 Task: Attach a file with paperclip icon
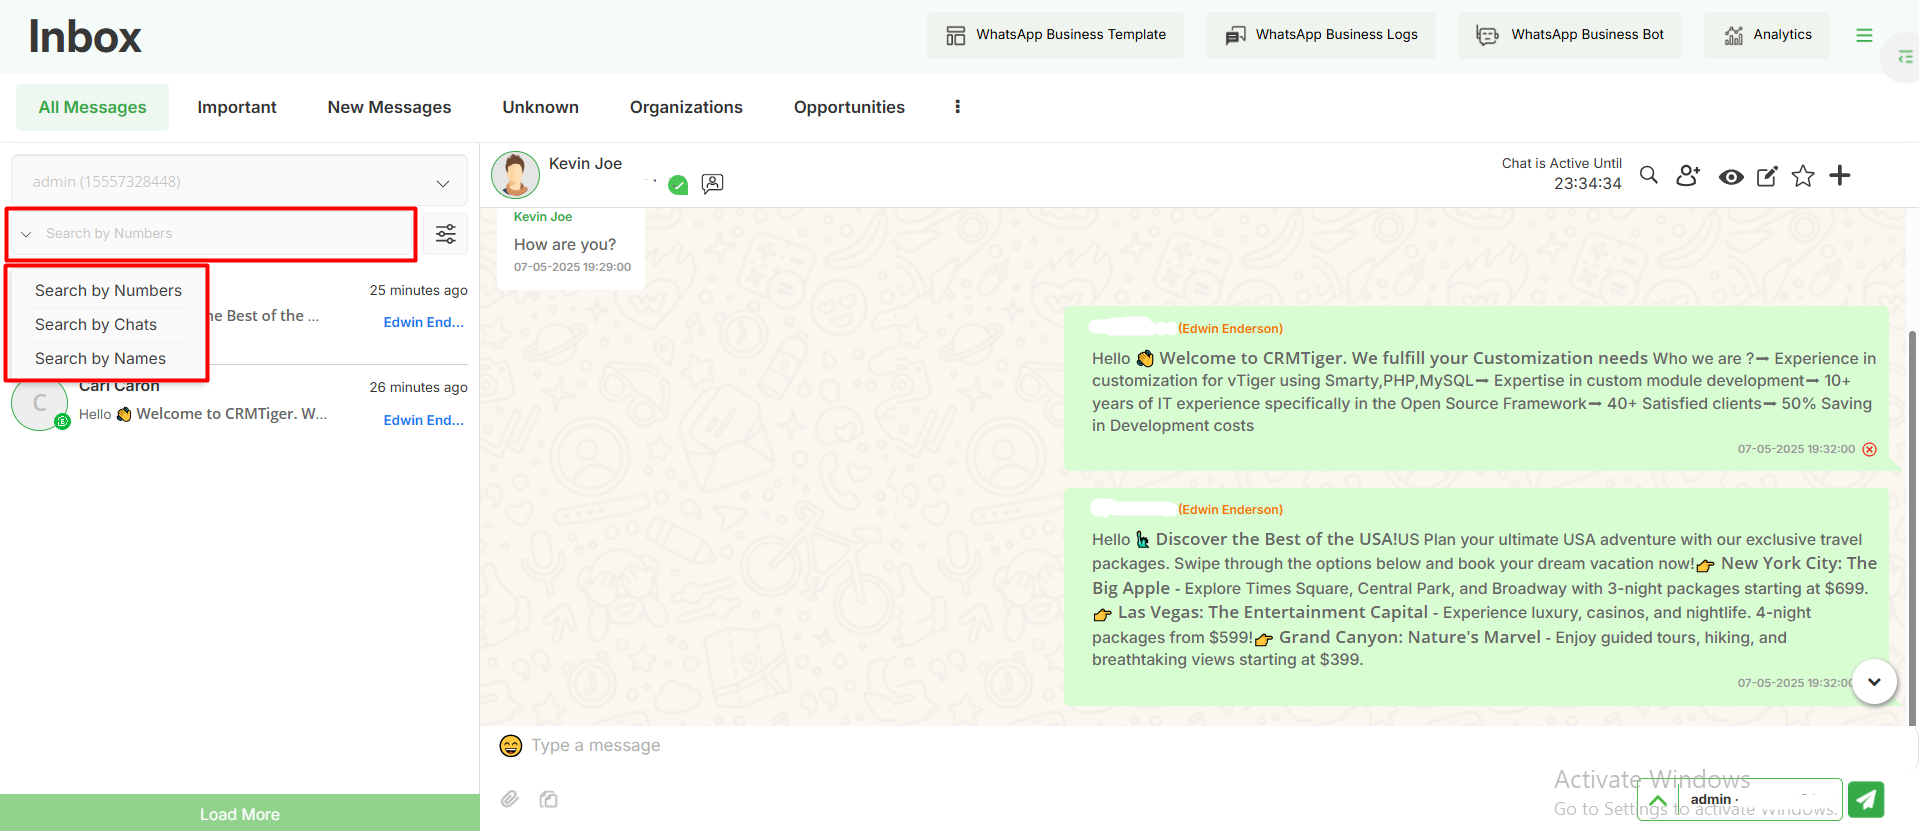[510, 799]
